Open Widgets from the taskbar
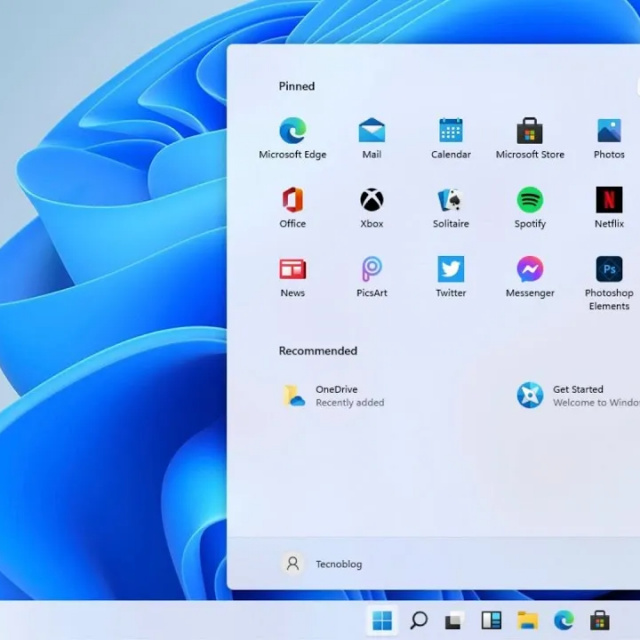Screen dimensions: 640x640 click(491, 620)
